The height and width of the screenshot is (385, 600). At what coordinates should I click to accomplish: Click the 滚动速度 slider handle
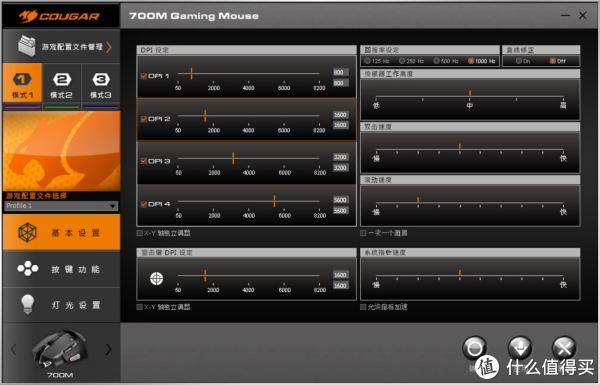click(418, 200)
